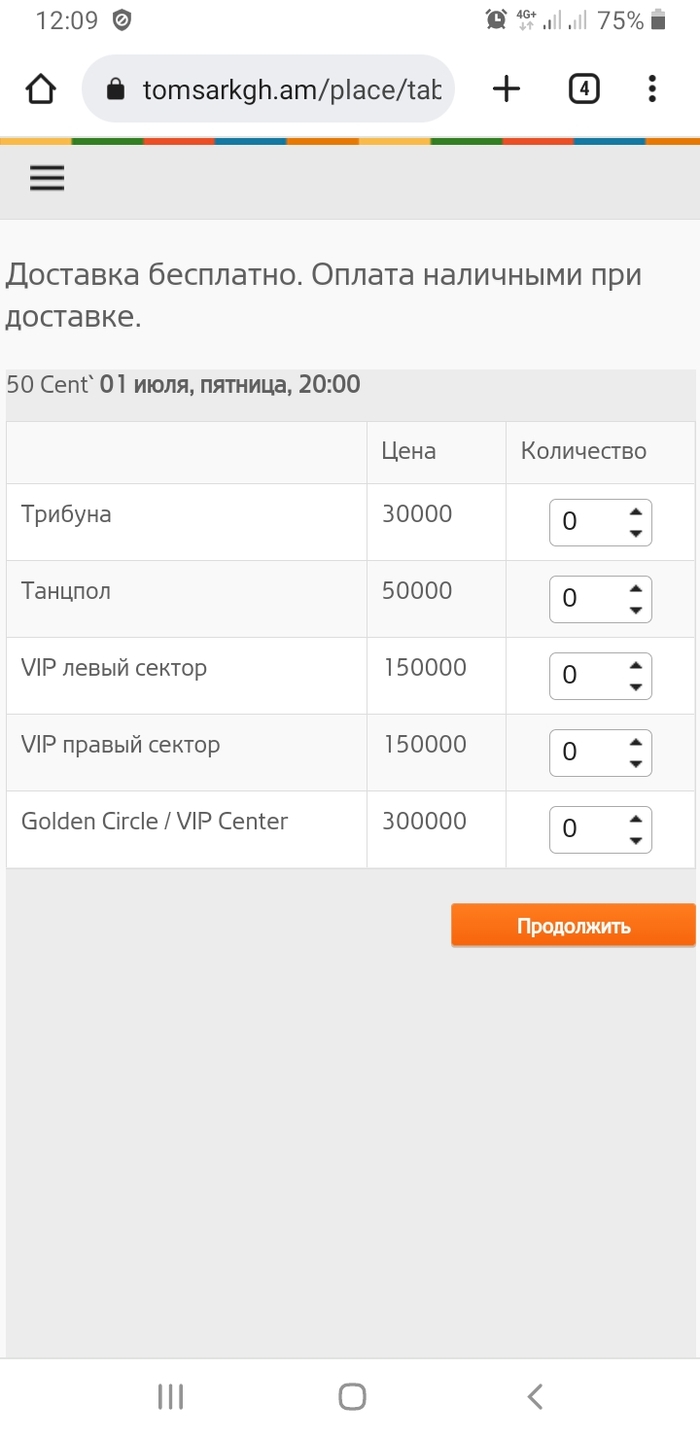Viewport: 700px width, 1439px height.
Task: Open the hamburger menu
Action: click(47, 178)
